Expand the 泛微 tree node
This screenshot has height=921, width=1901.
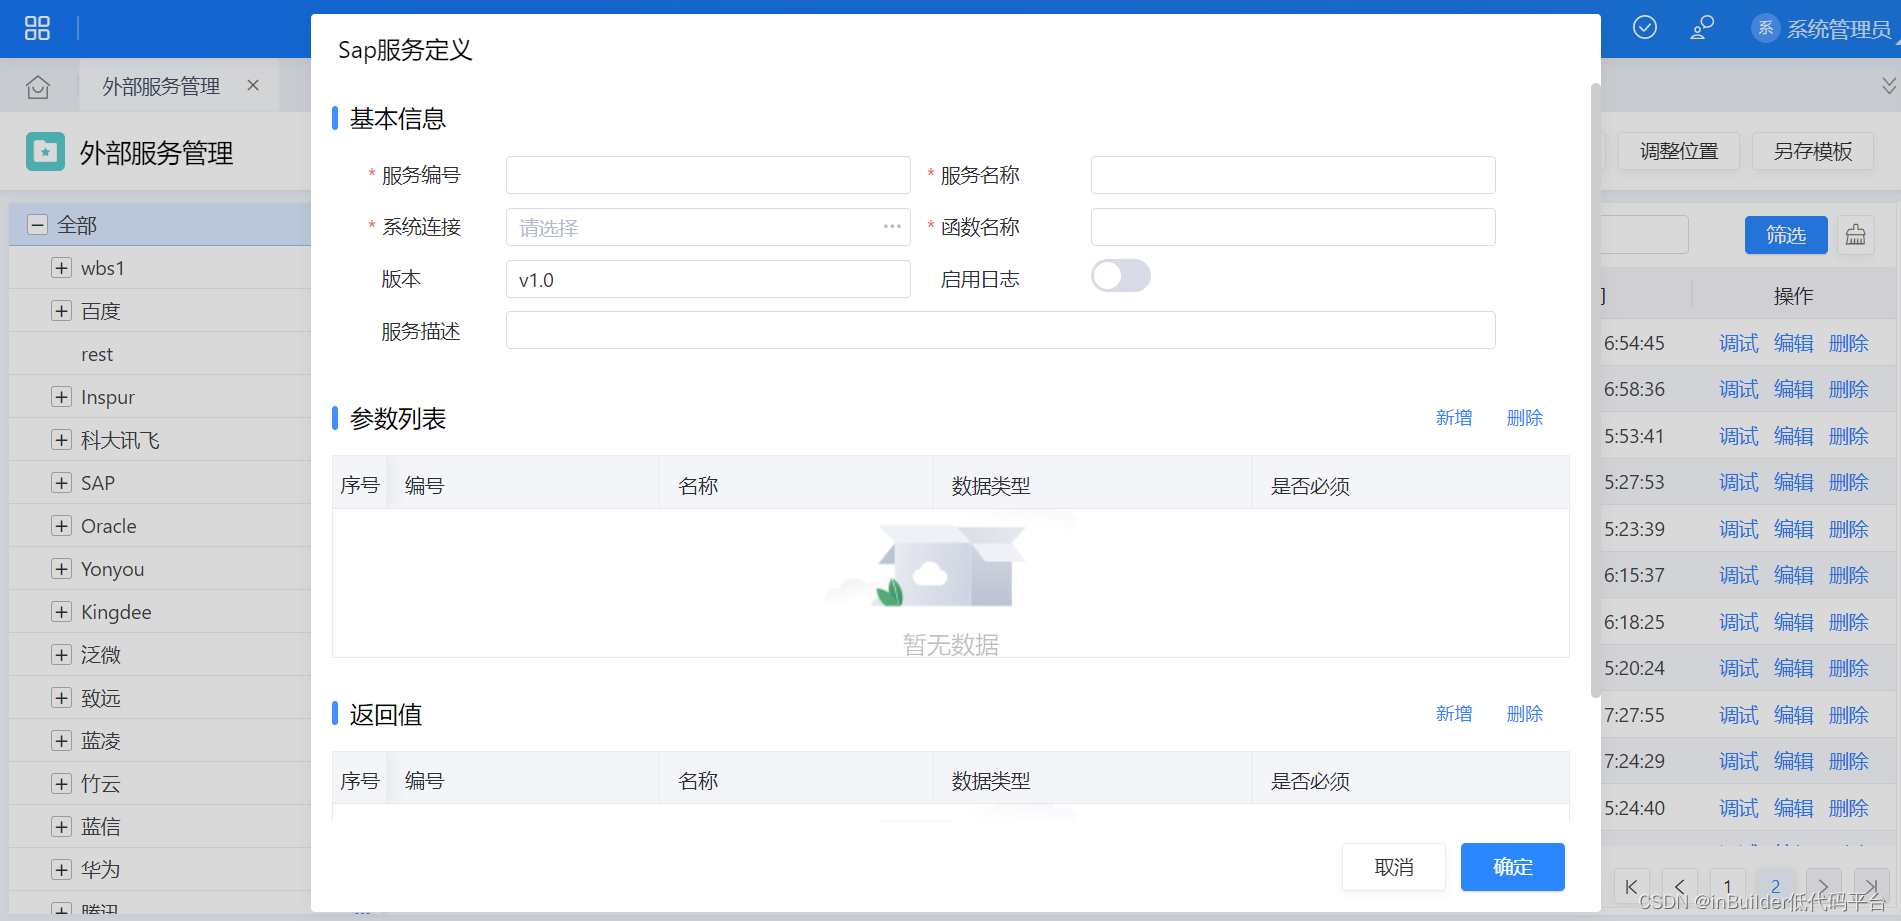61,655
